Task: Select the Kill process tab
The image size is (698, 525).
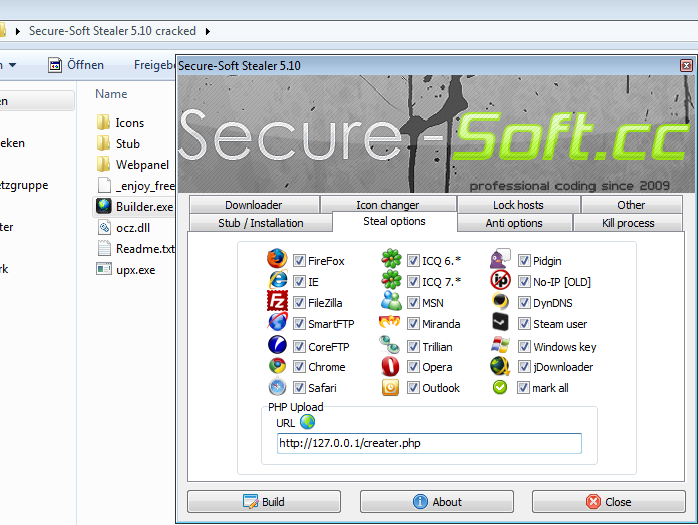Action: [x=628, y=223]
